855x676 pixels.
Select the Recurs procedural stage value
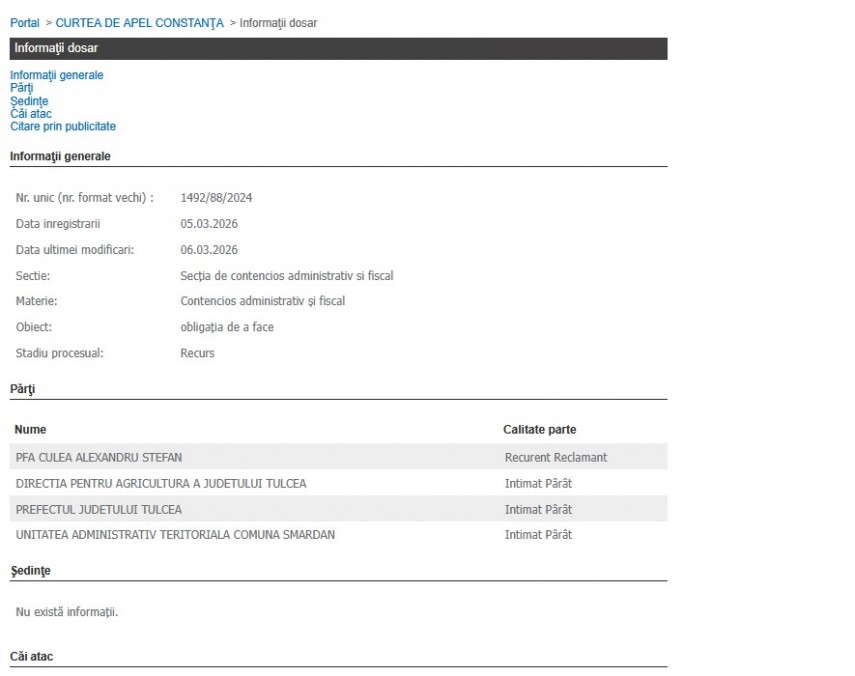coord(197,354)
